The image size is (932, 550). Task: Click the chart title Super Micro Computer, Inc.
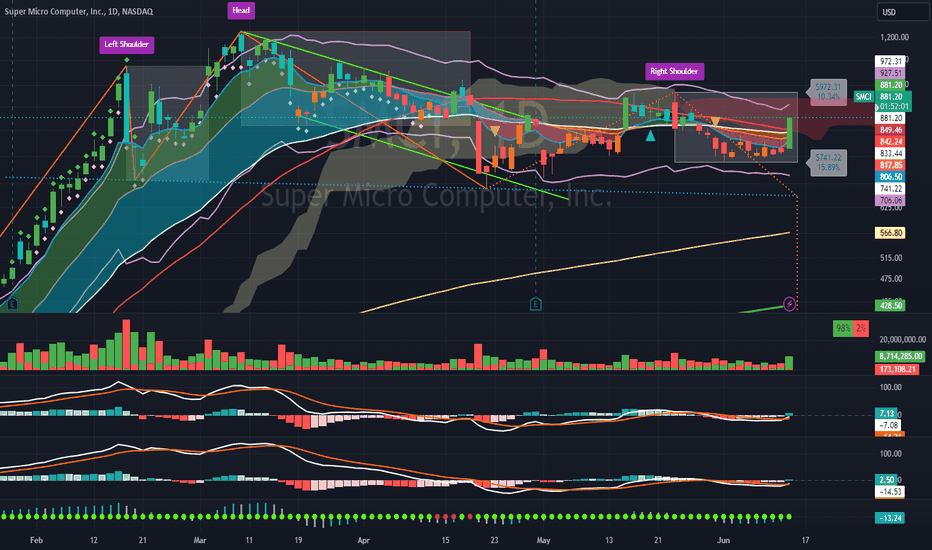78,11
